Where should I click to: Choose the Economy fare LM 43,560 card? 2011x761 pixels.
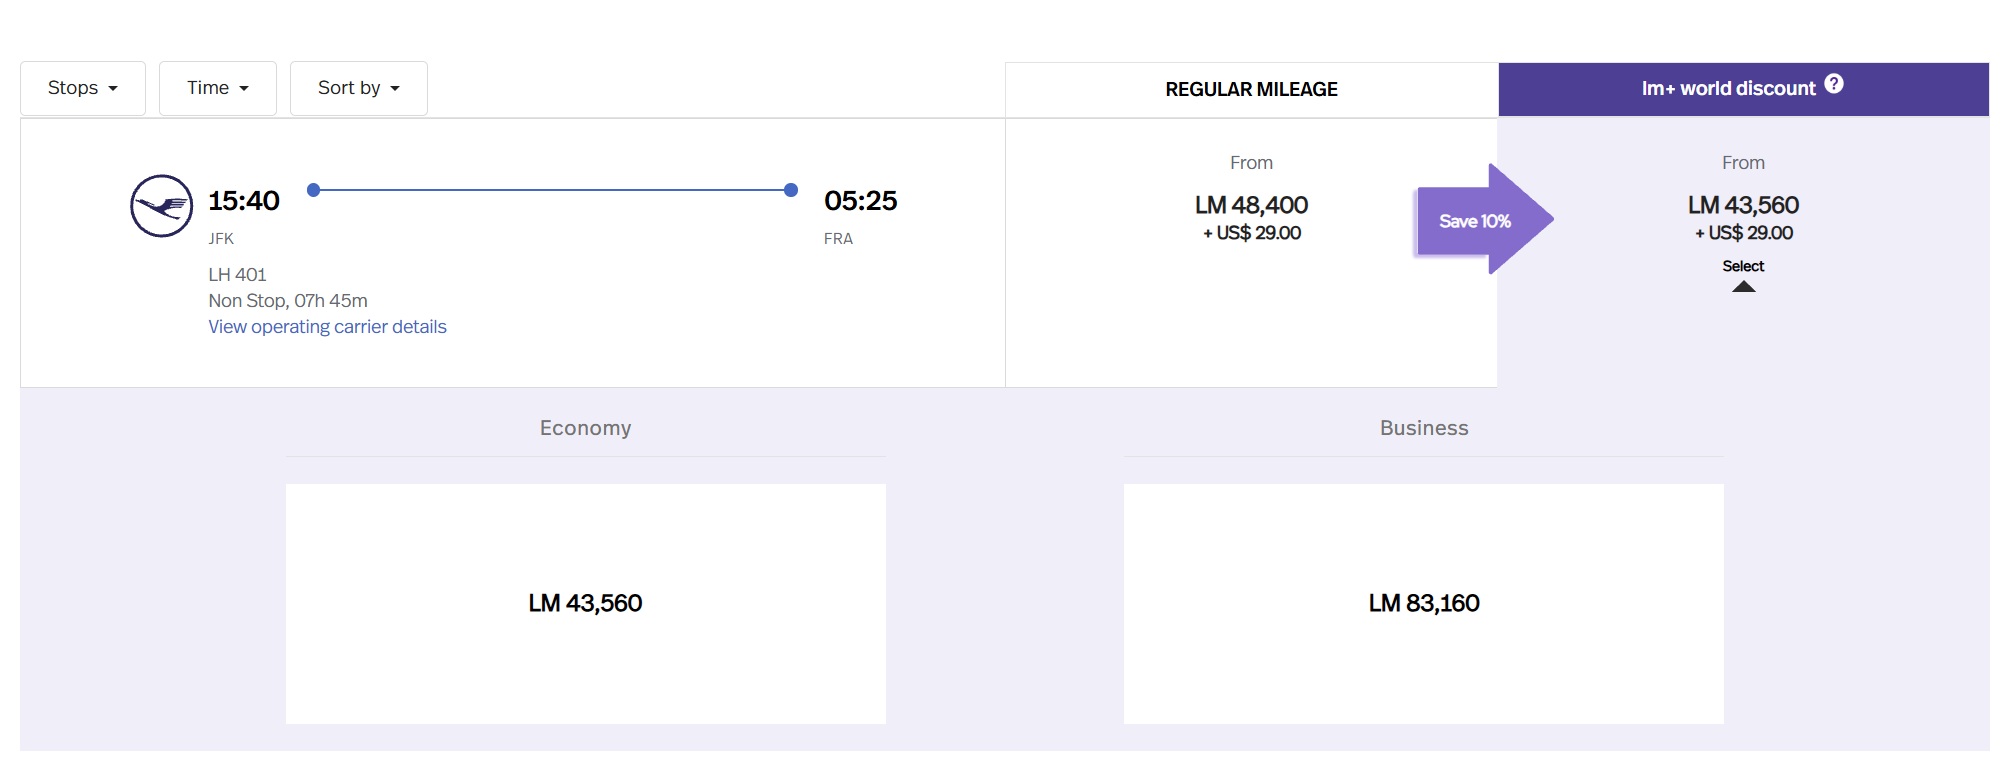[x=586, y=604]
